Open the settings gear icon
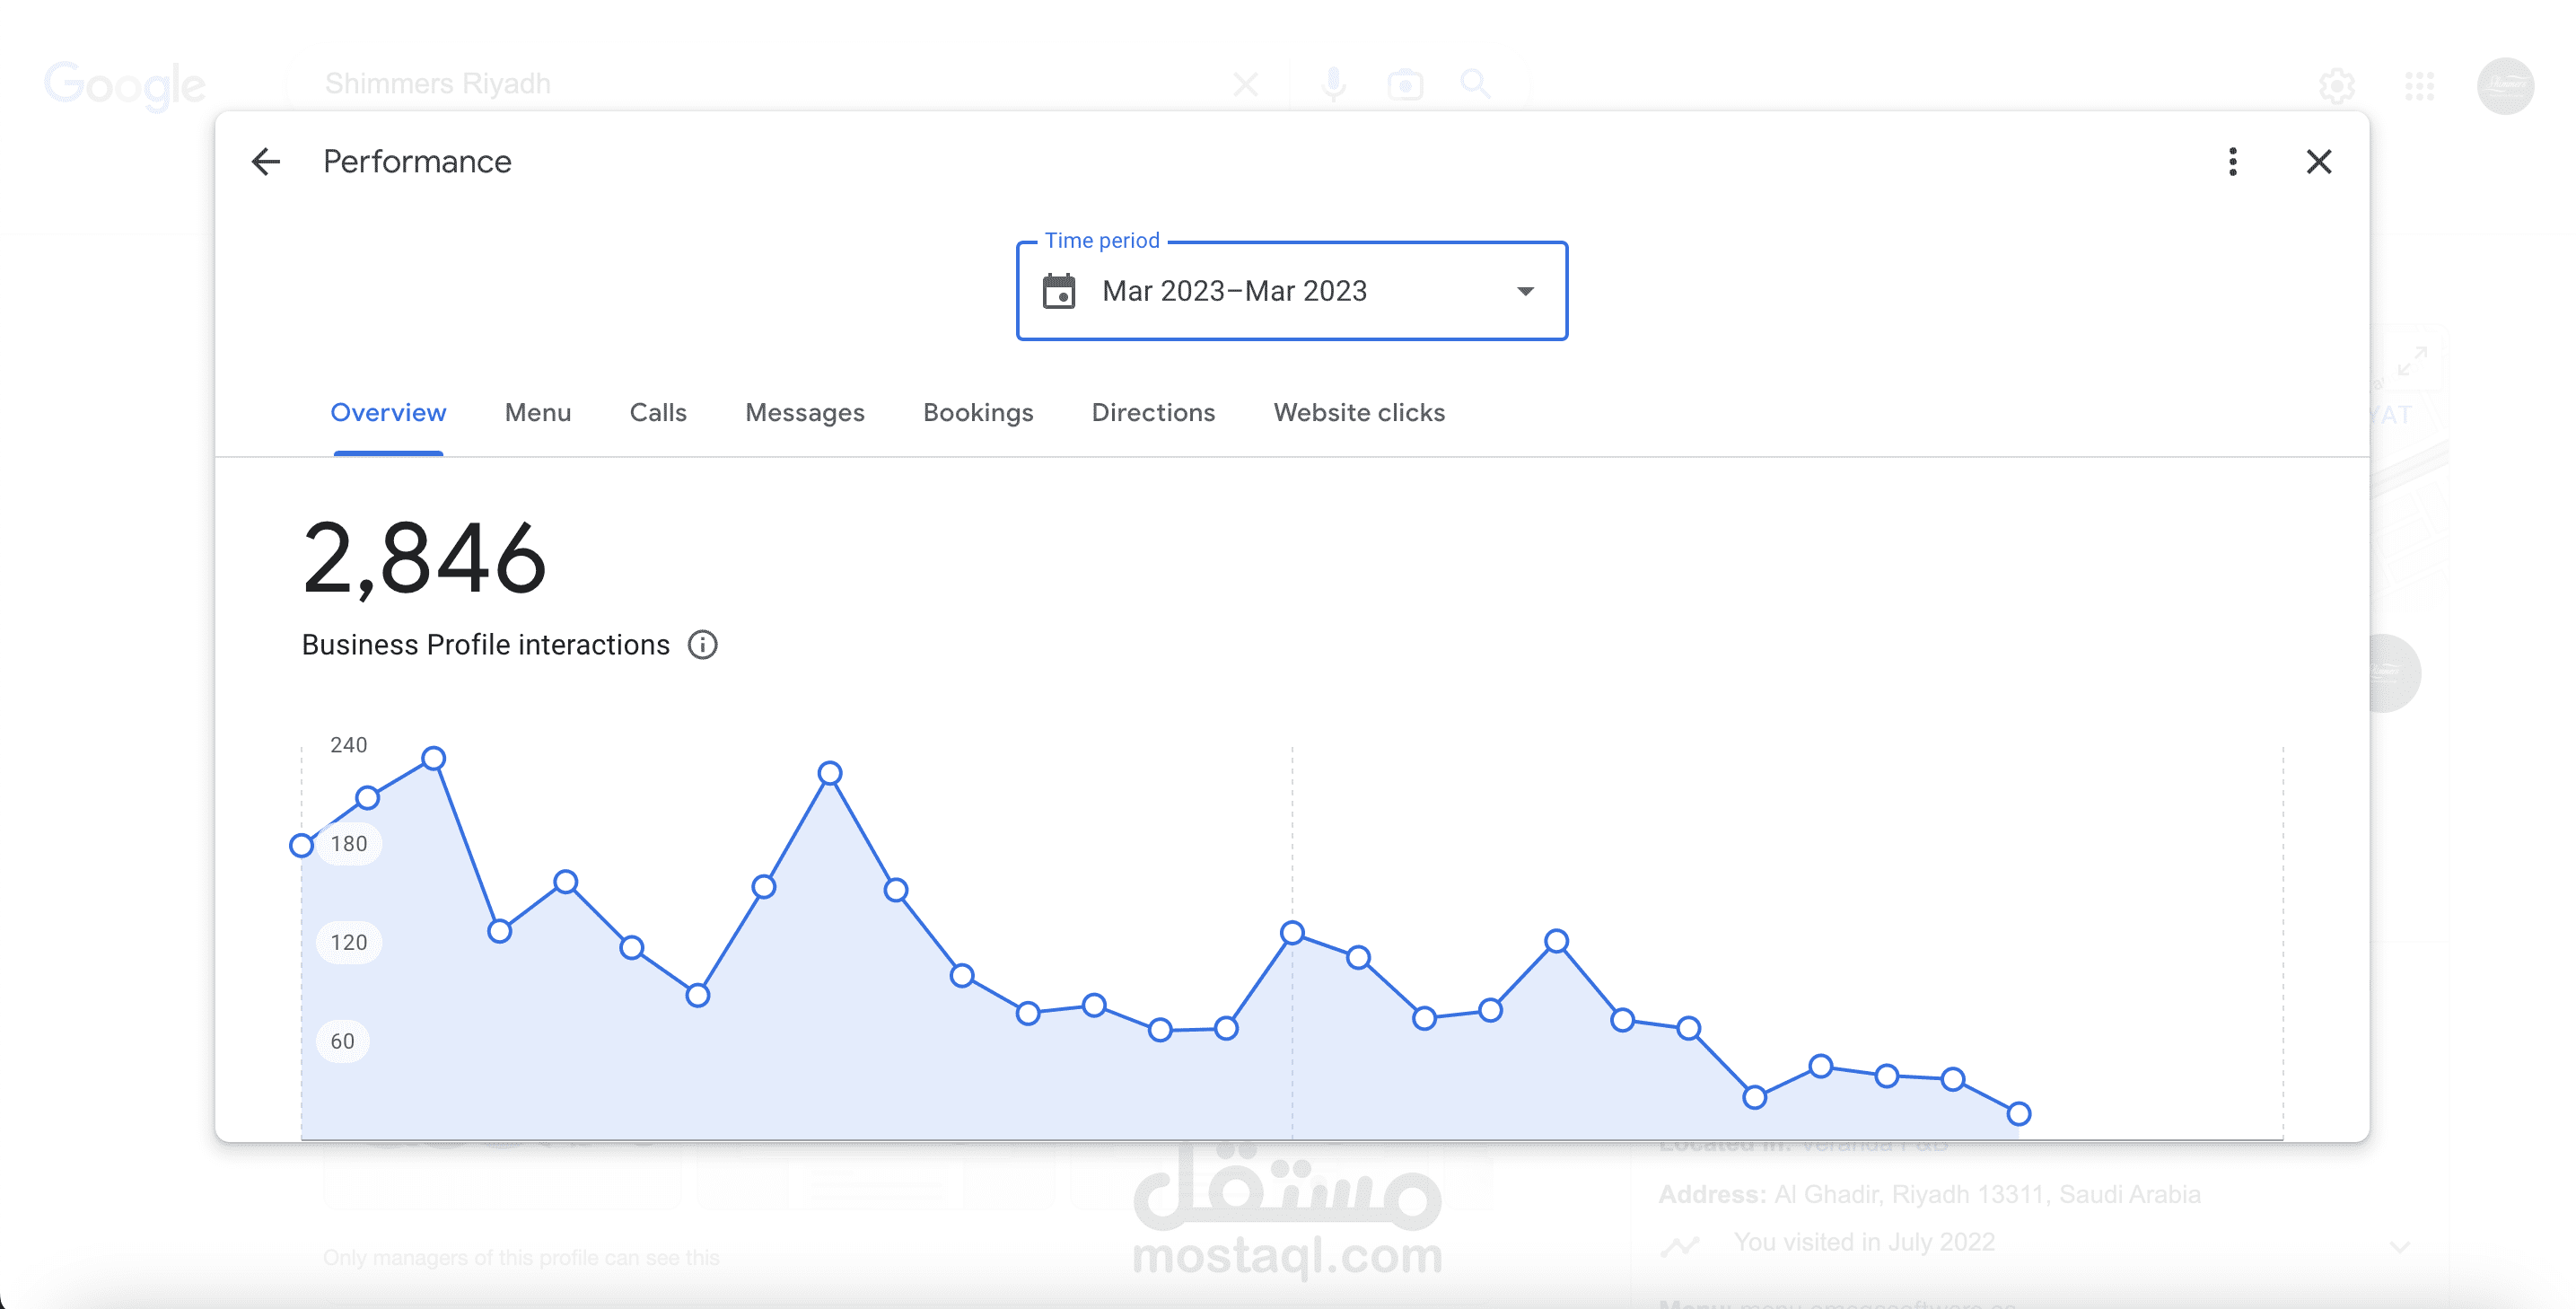Image resolution: width=2576 pixels, height=1309 pixels. click(2337, 86)
